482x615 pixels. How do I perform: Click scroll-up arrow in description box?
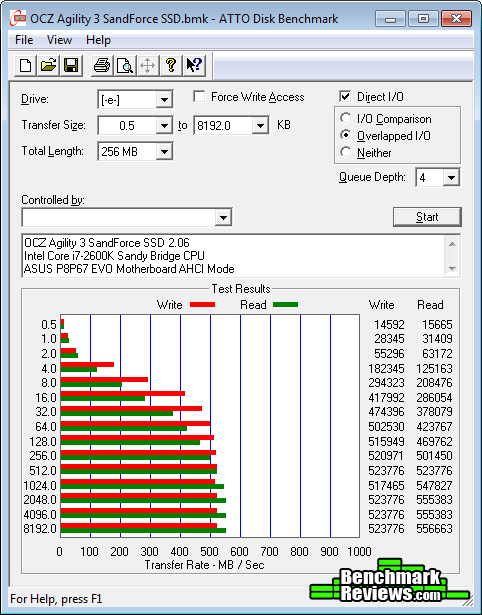452,244
